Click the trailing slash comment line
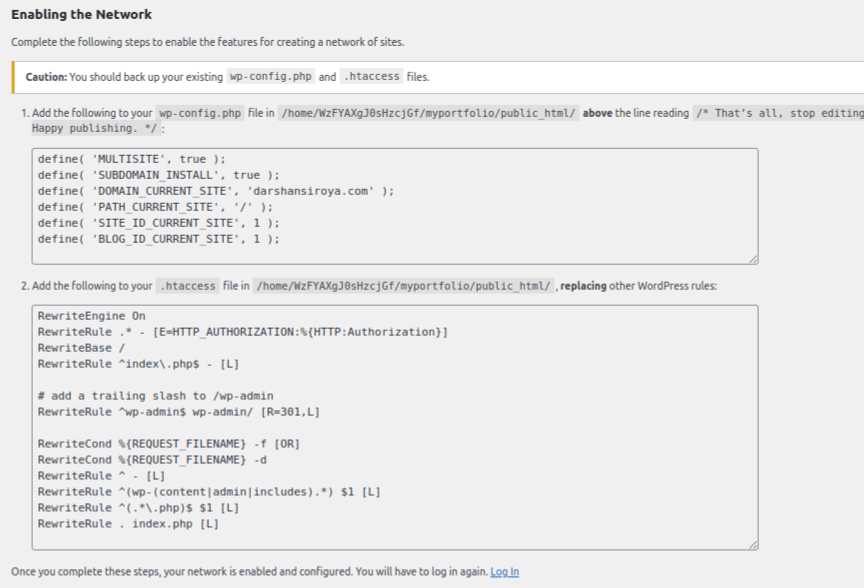Viewport: 864px width, 588px height. (155, 396)
